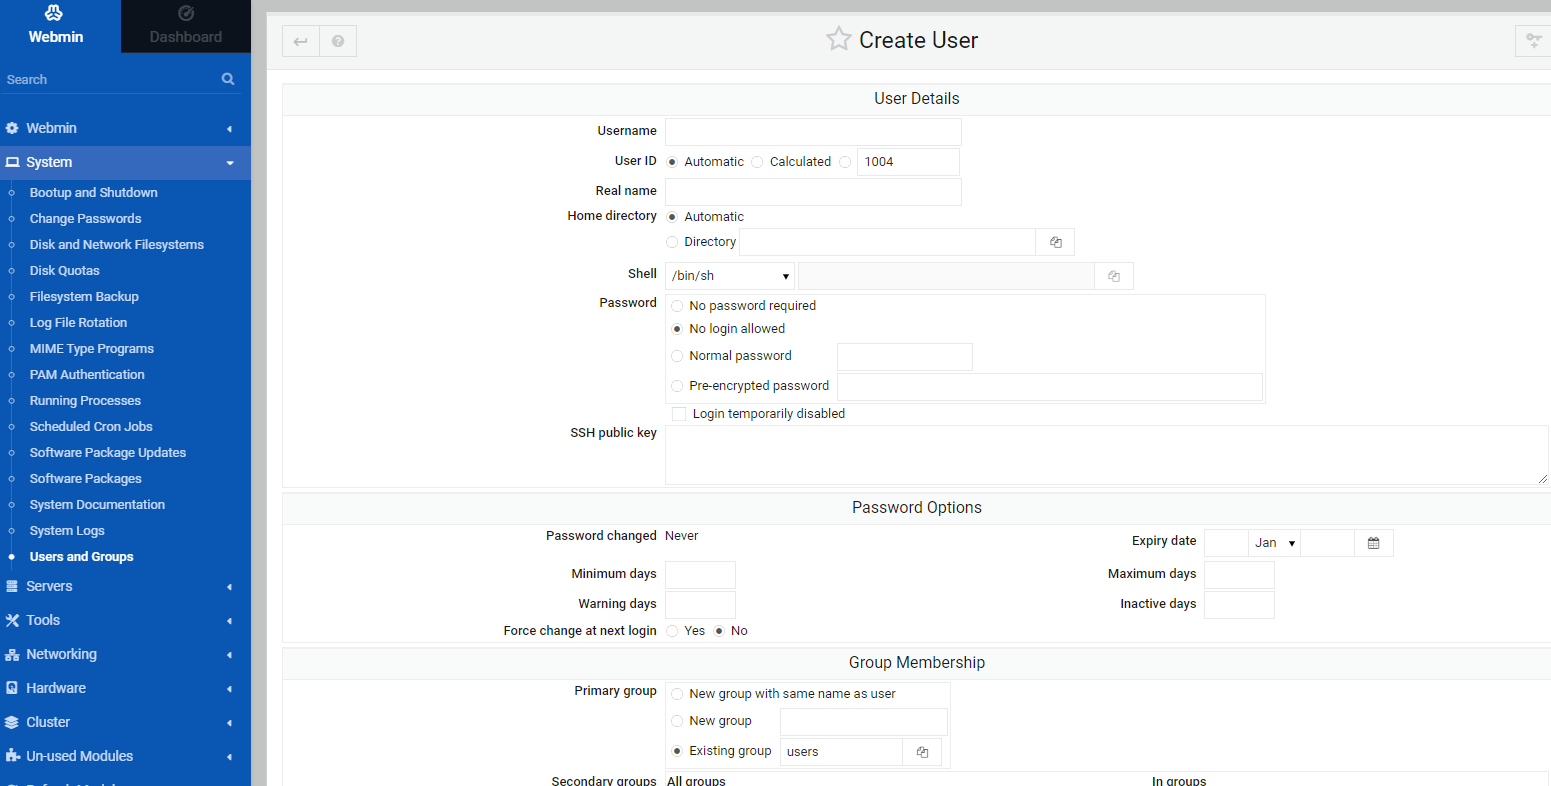Screen dimensions: 1551x786
Task: Open Change Passwords module
Action: coord(85,219)
